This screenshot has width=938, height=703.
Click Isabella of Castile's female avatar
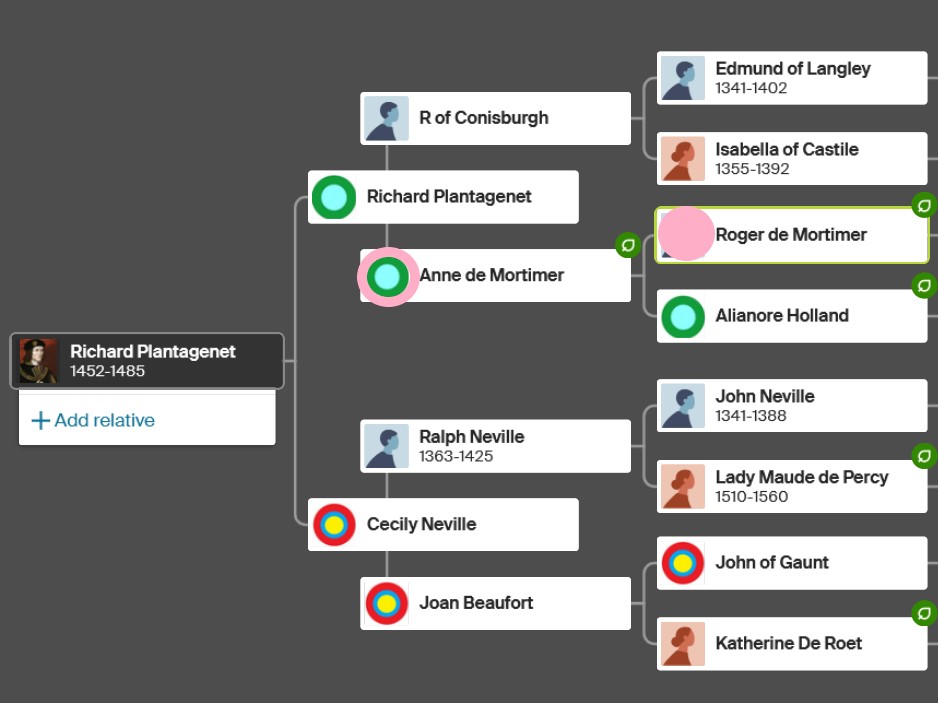[683, 159]
